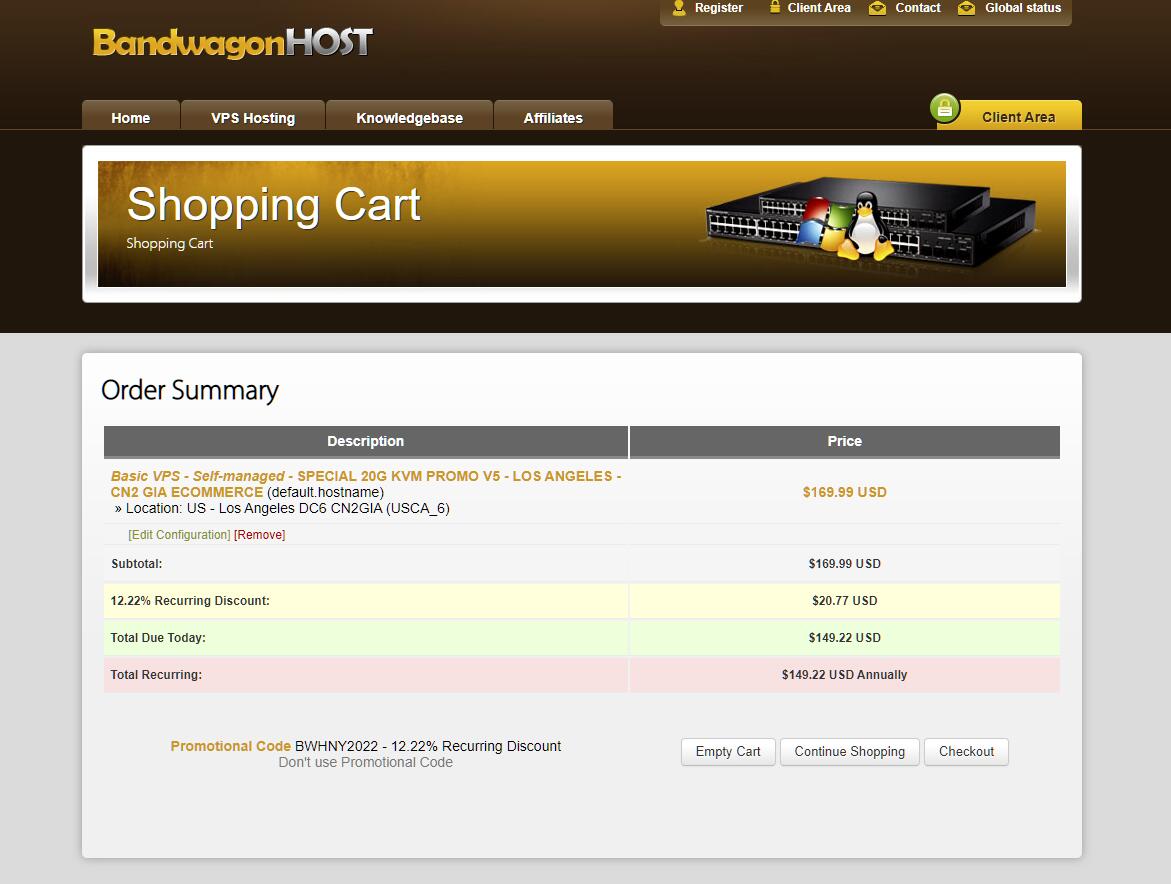The image size is (1171, 884).
Task: Click the Global status text link
Action: (x=1022, y=8)
